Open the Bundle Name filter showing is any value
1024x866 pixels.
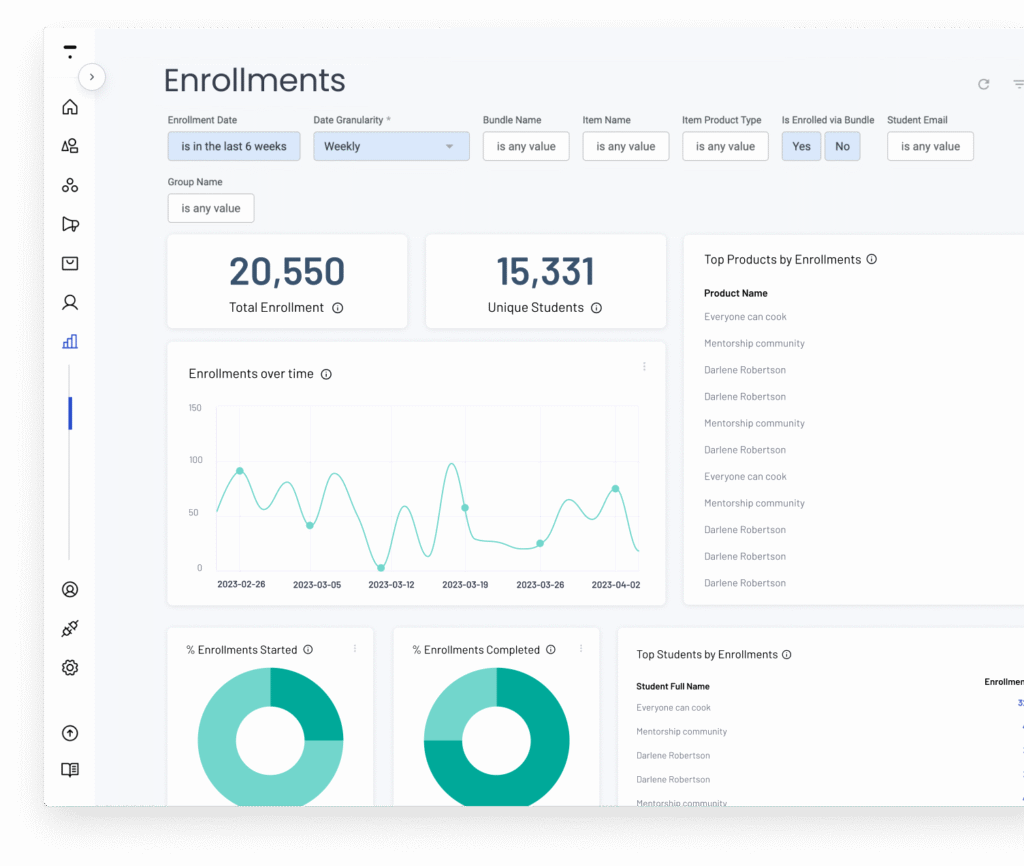tap(526, 146)
